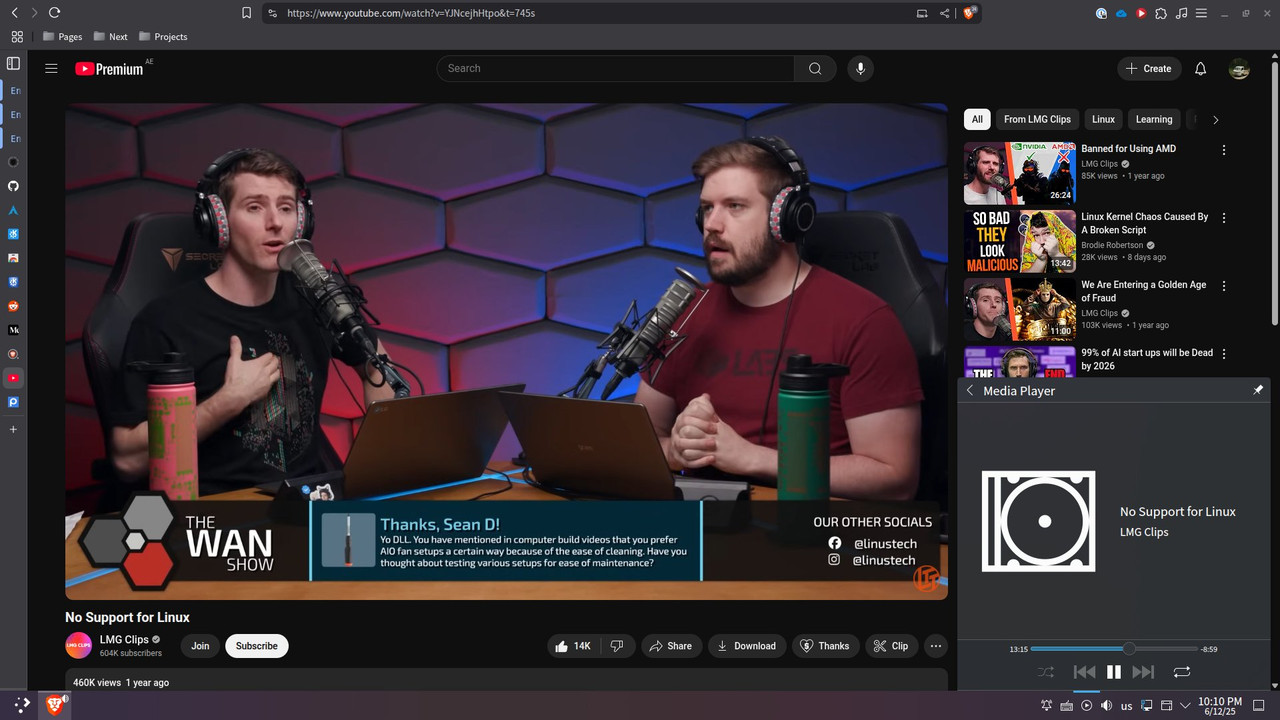Open the Banned for Using AMD thumbnail
The image size is (1280, 720).
[1019, 173]
